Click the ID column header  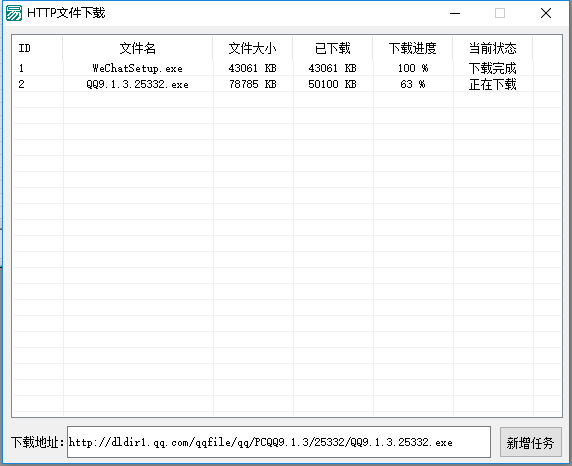pyautogui.click(x=38, y=48)
